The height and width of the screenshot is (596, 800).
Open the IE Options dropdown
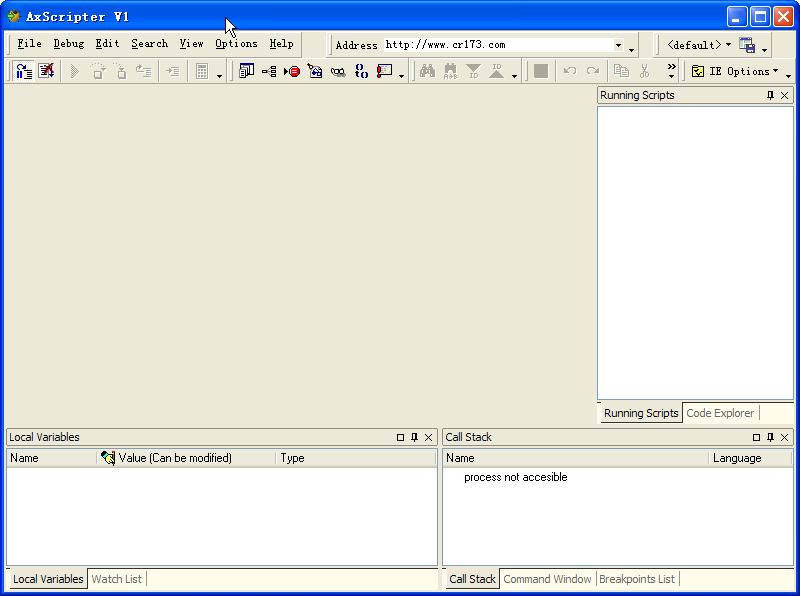click(x=737, y=71)
